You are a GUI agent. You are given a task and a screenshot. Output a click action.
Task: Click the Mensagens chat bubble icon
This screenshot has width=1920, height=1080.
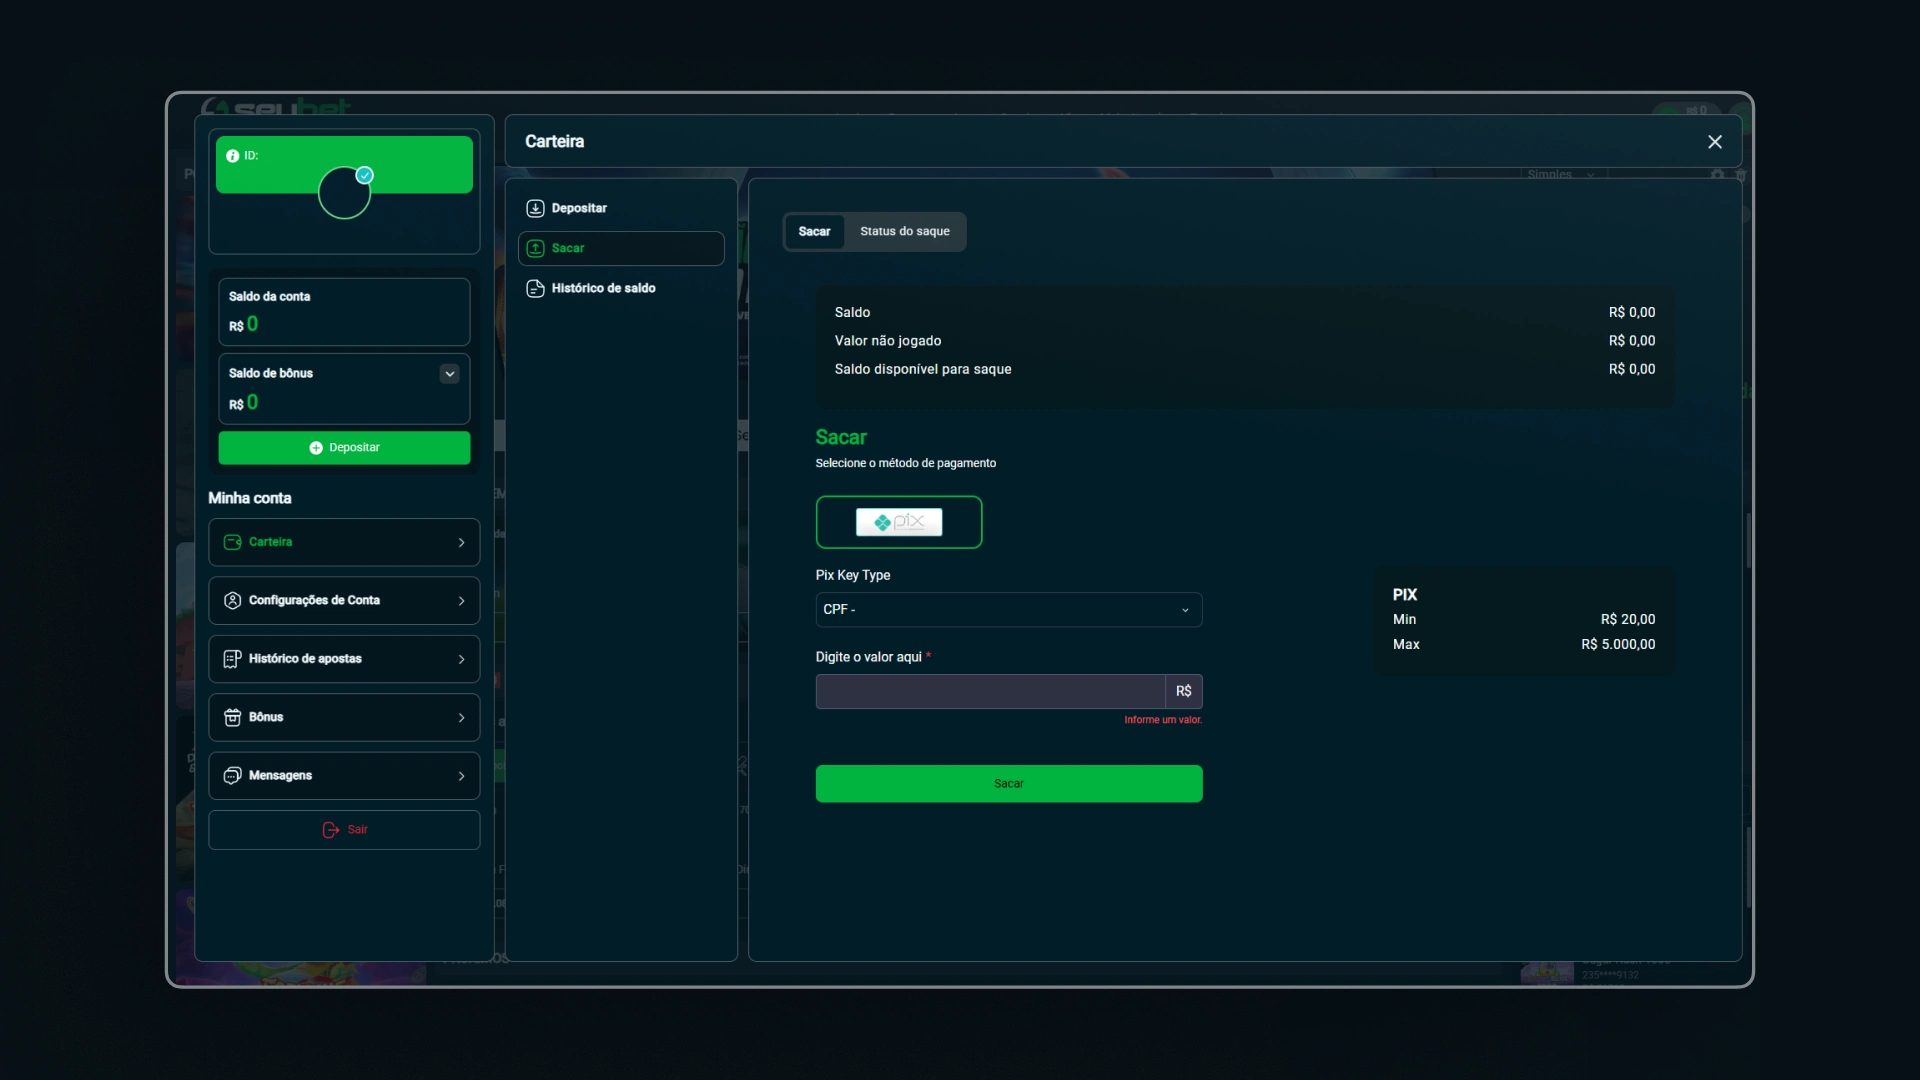[x=232, y=776]
